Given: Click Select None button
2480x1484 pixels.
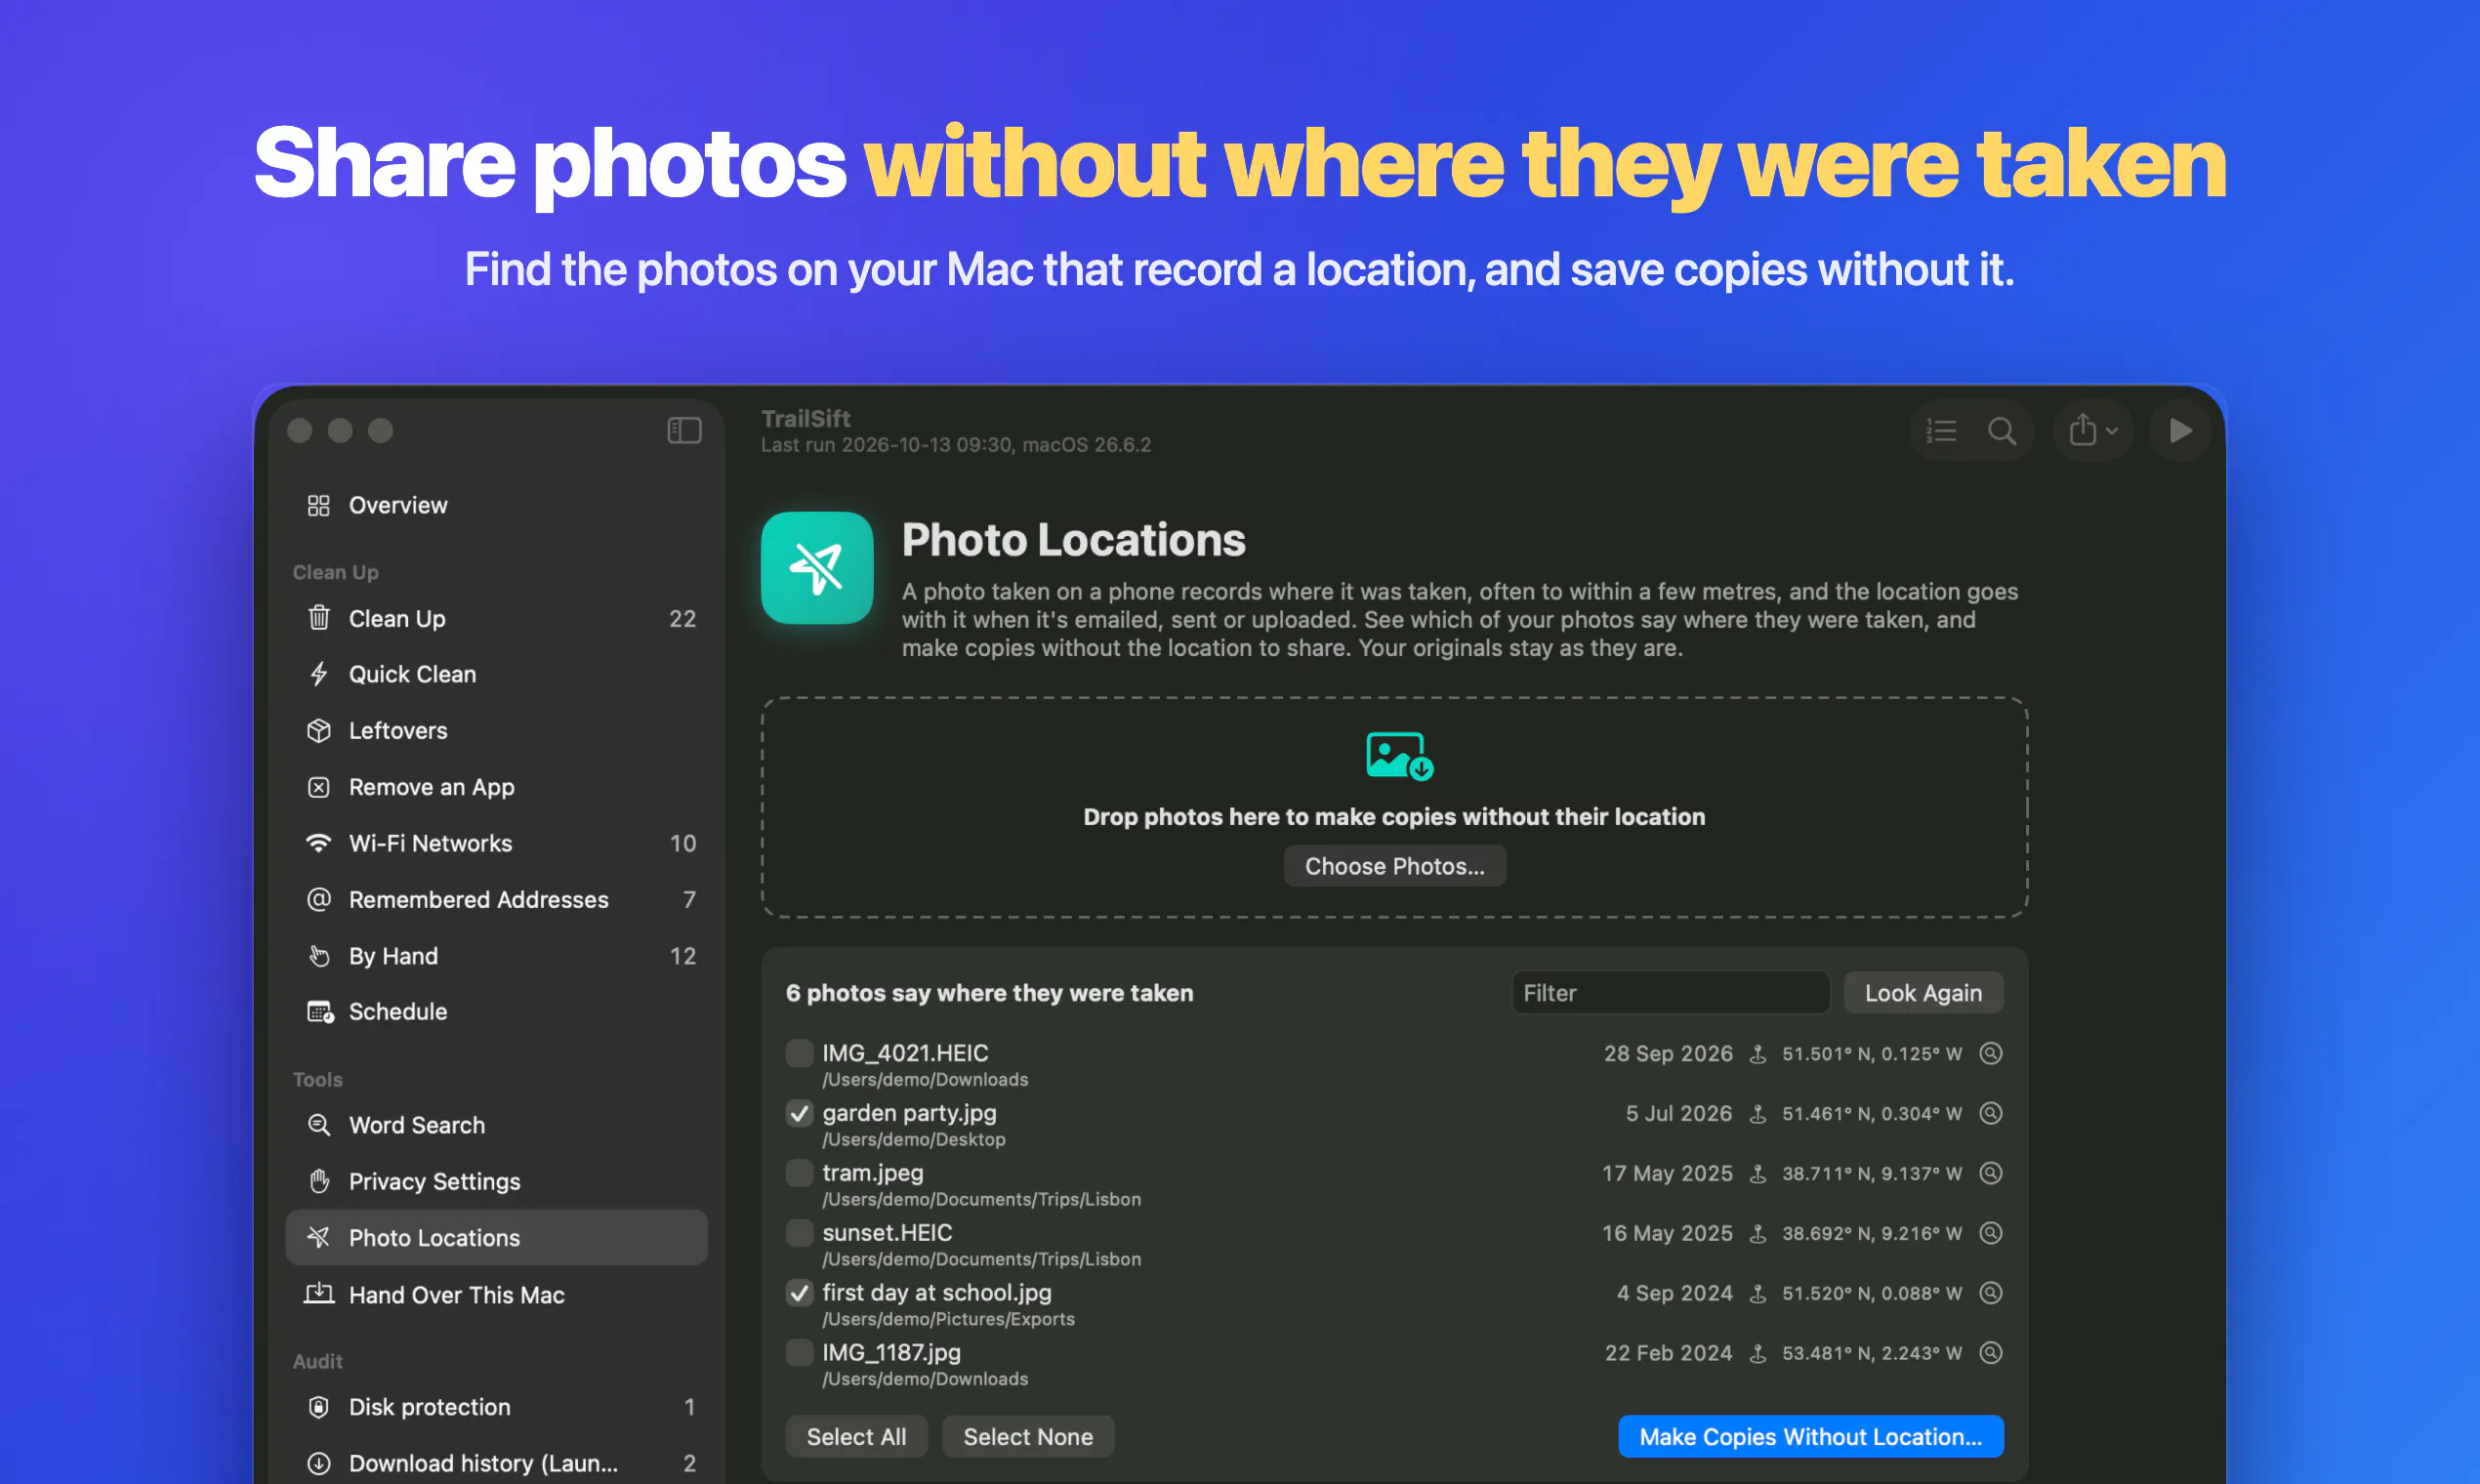Looking at the screenshot, I should point(1028,1437).
